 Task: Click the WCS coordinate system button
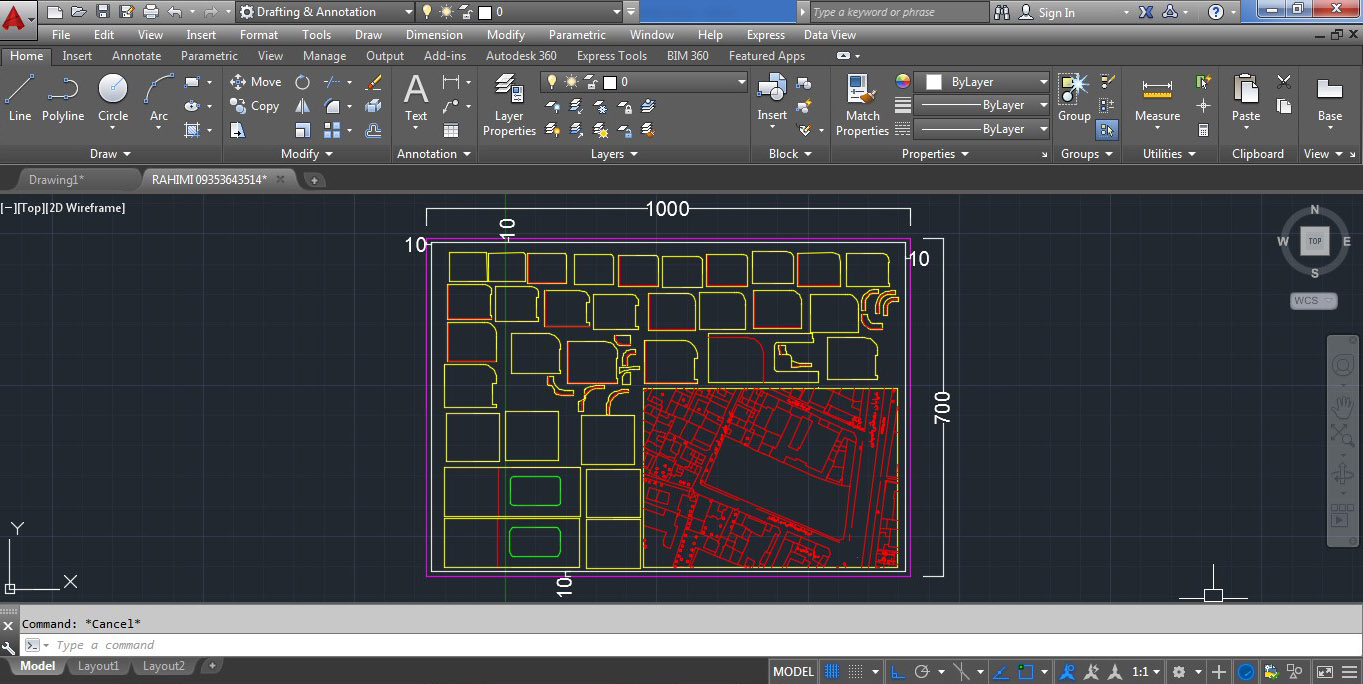tap(1313, 301)
